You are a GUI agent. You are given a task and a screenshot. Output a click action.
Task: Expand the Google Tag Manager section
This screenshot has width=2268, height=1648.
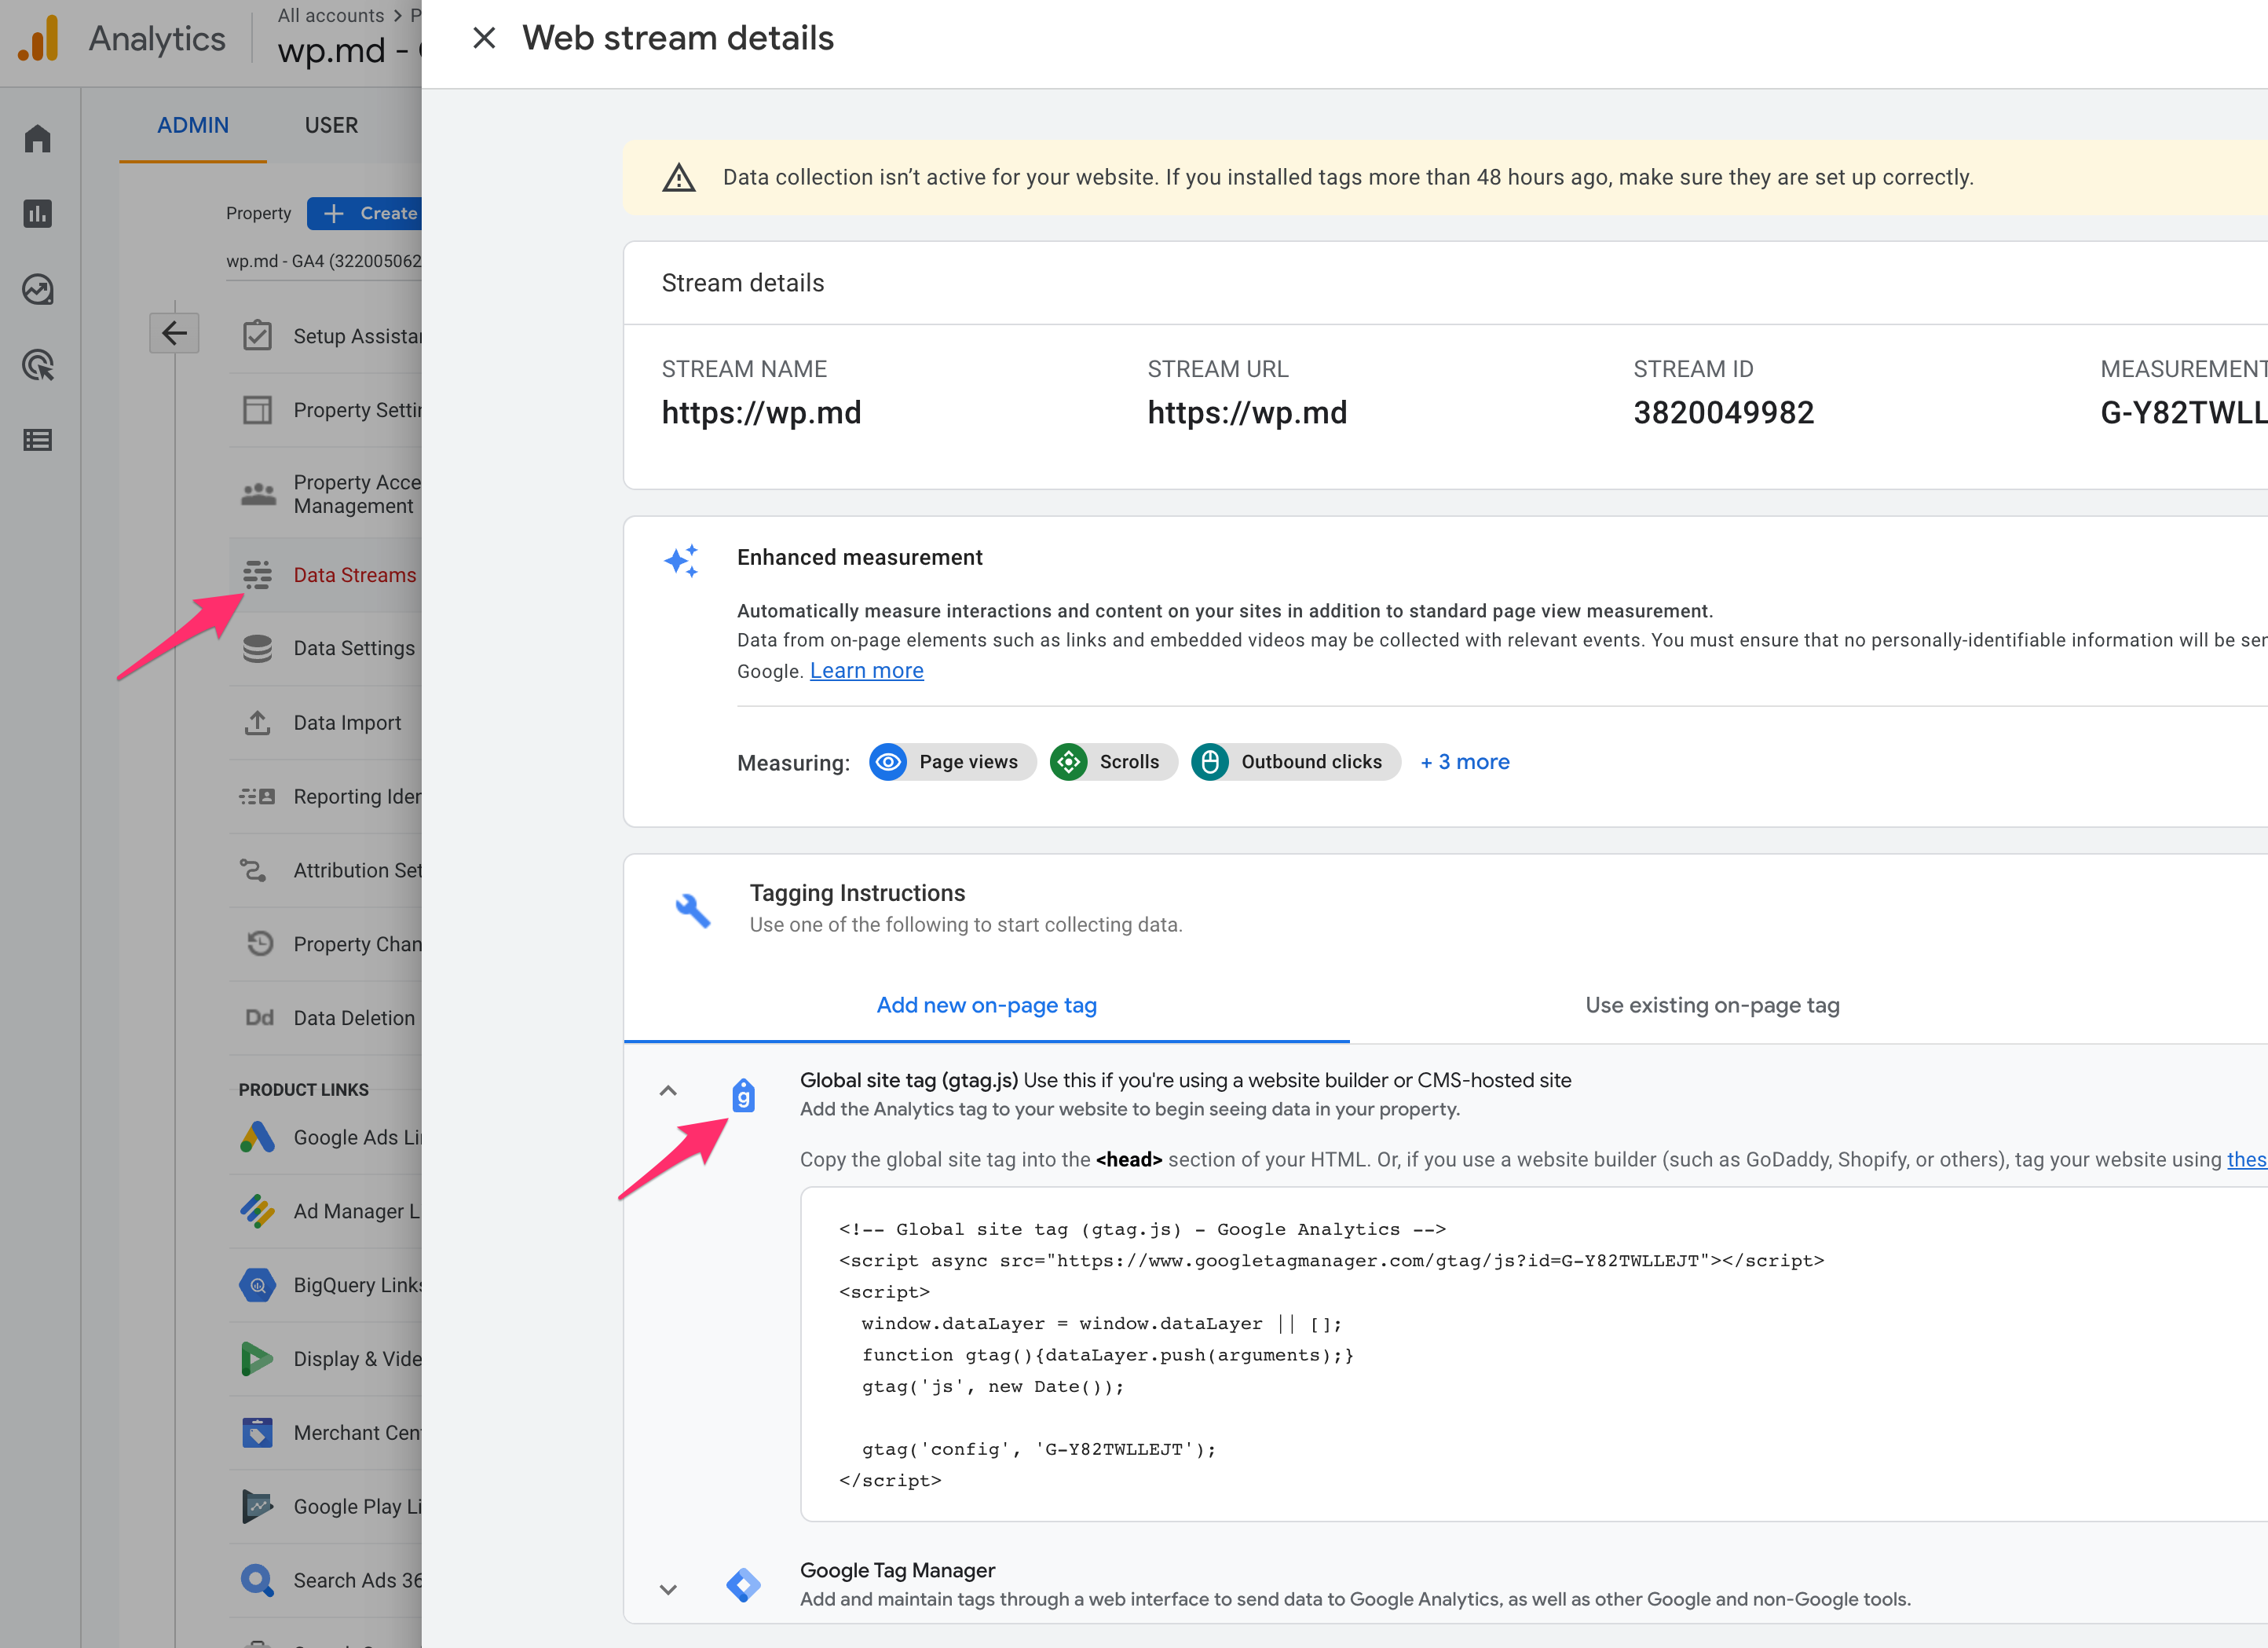coord(668,1589)
